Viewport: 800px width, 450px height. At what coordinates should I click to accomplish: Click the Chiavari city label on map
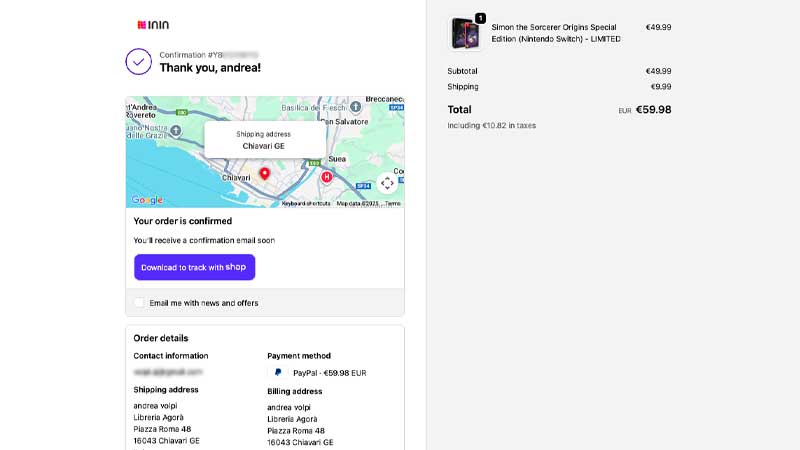pos(235,177)
